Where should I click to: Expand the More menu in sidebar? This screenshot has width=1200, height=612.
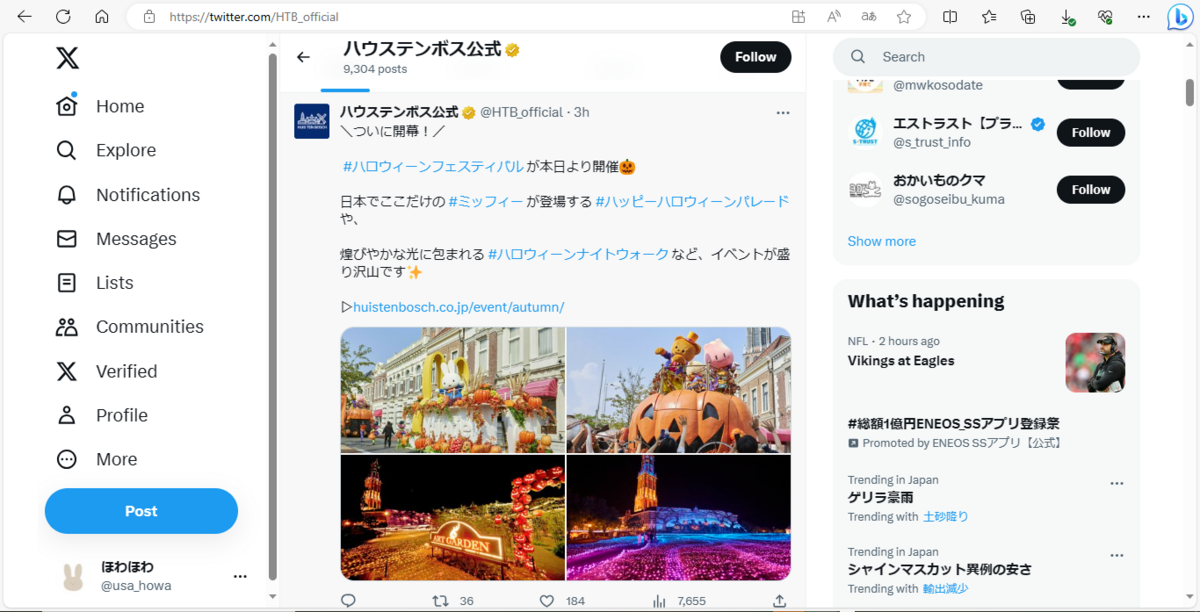point(97,459)
